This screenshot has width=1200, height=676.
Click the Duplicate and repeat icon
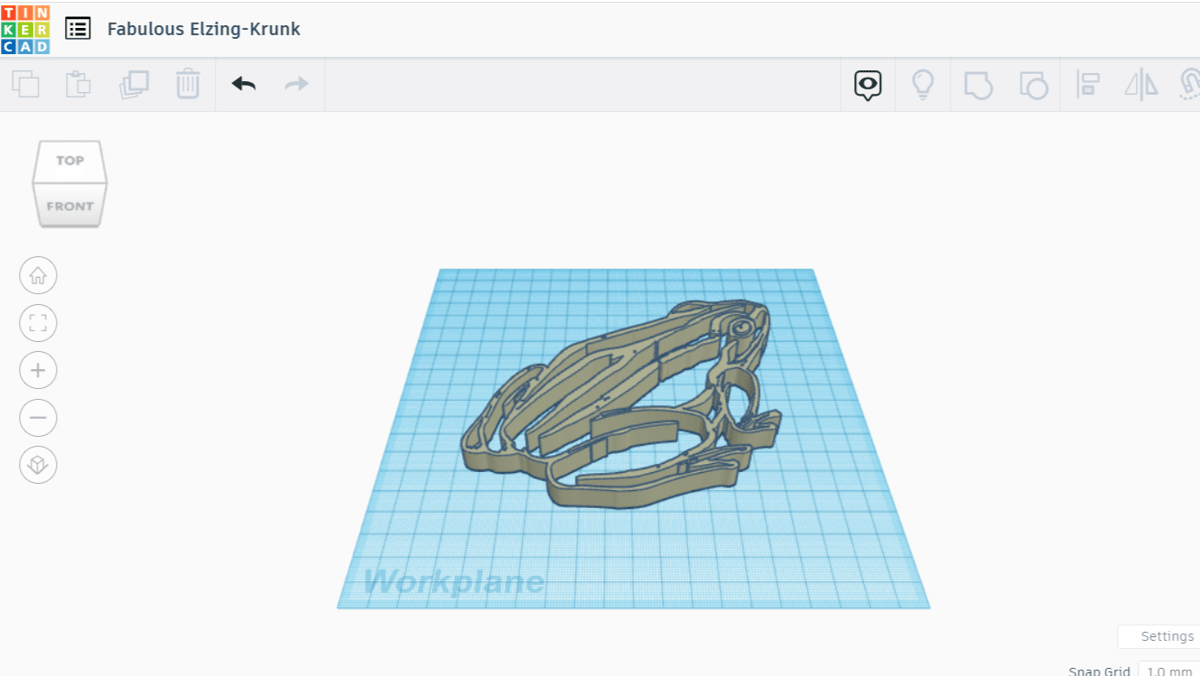point(133,84)
